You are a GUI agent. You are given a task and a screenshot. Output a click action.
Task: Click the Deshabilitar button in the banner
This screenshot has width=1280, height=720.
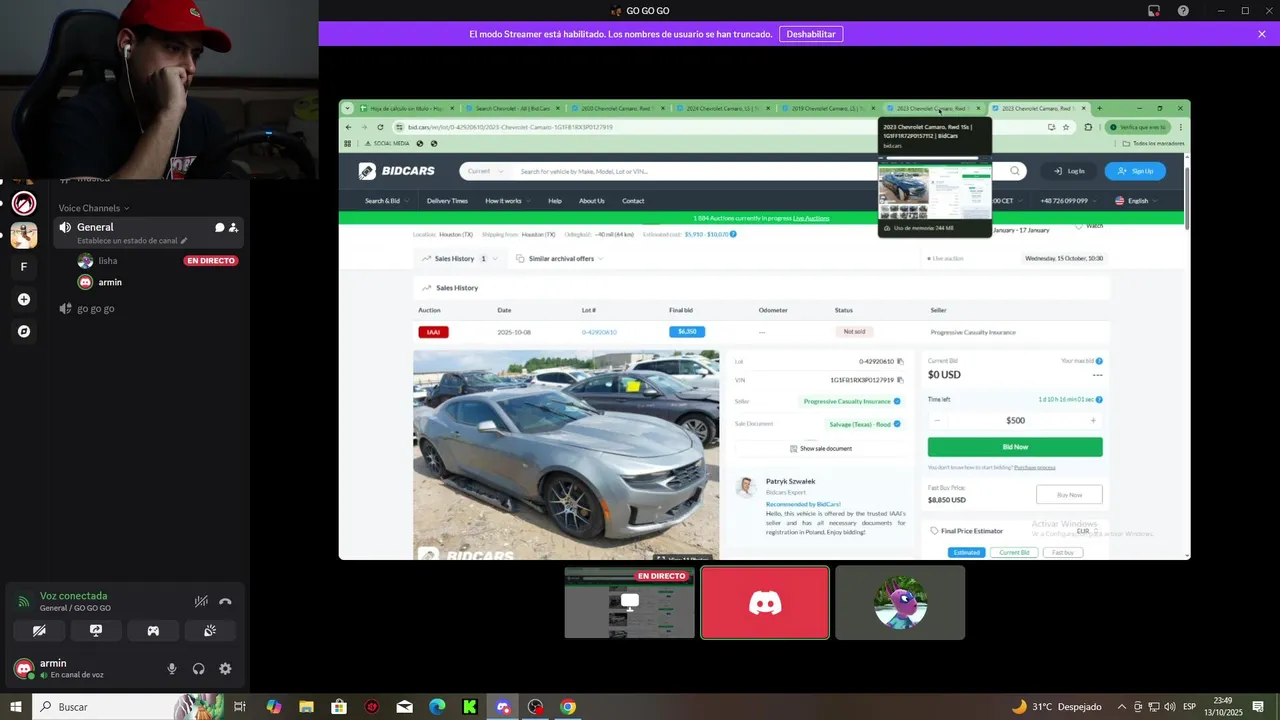pyautogui.click(x=811, y=34)
